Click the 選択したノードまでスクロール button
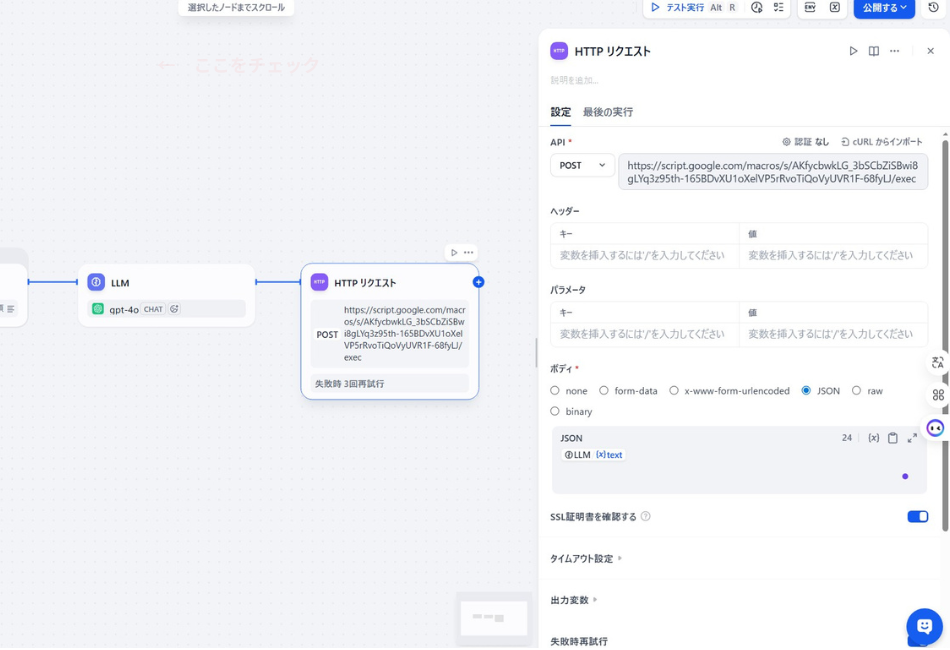This screenshot has width=950, height=650. [236, 7]
